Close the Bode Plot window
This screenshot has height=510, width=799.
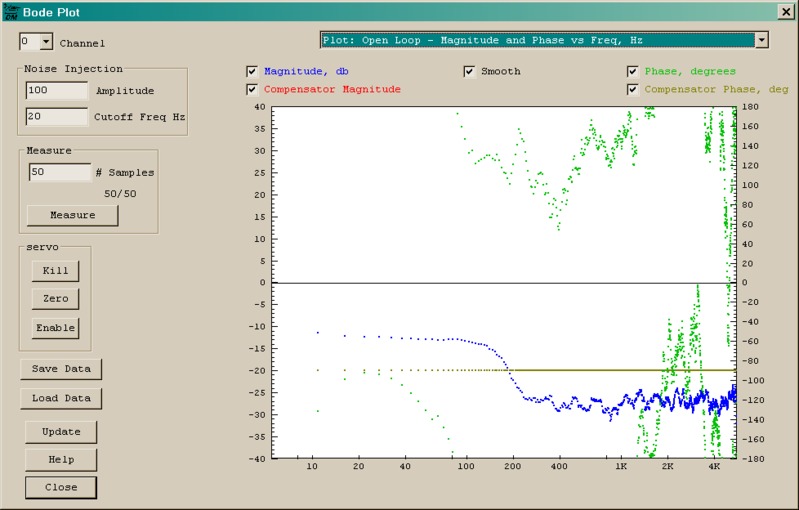(x=785, y=12)
